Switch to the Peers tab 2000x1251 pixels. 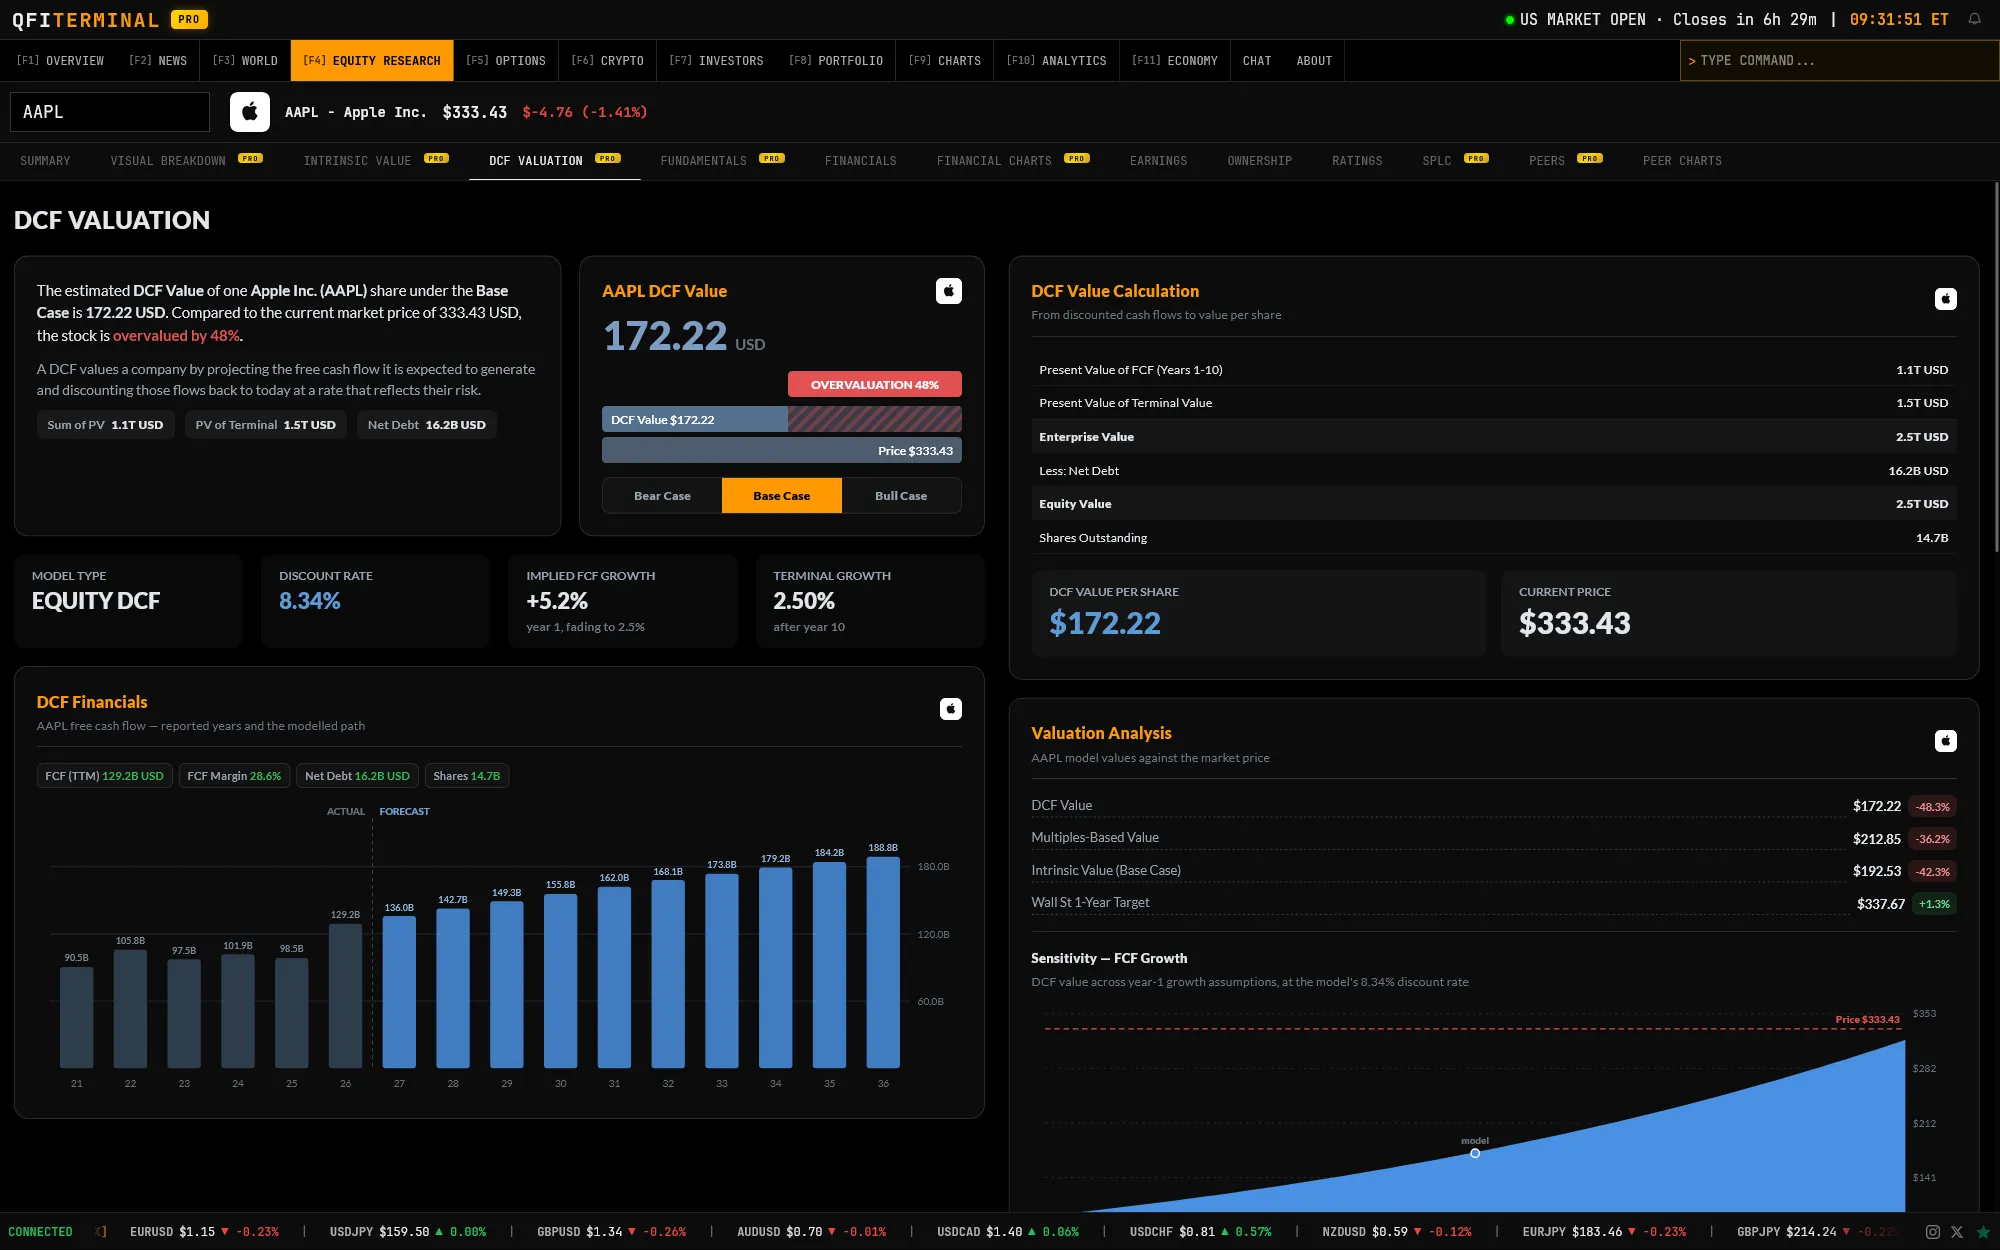coord(1566,161)
